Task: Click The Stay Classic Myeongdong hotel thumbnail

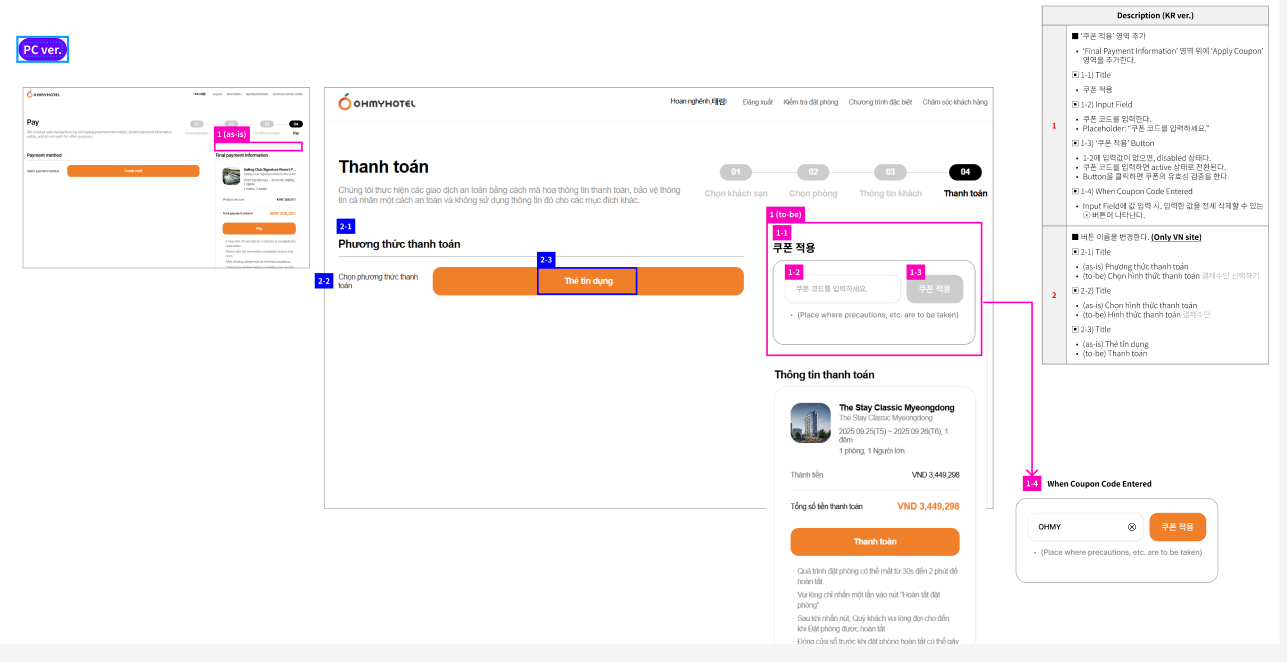Action: (810, 423)
